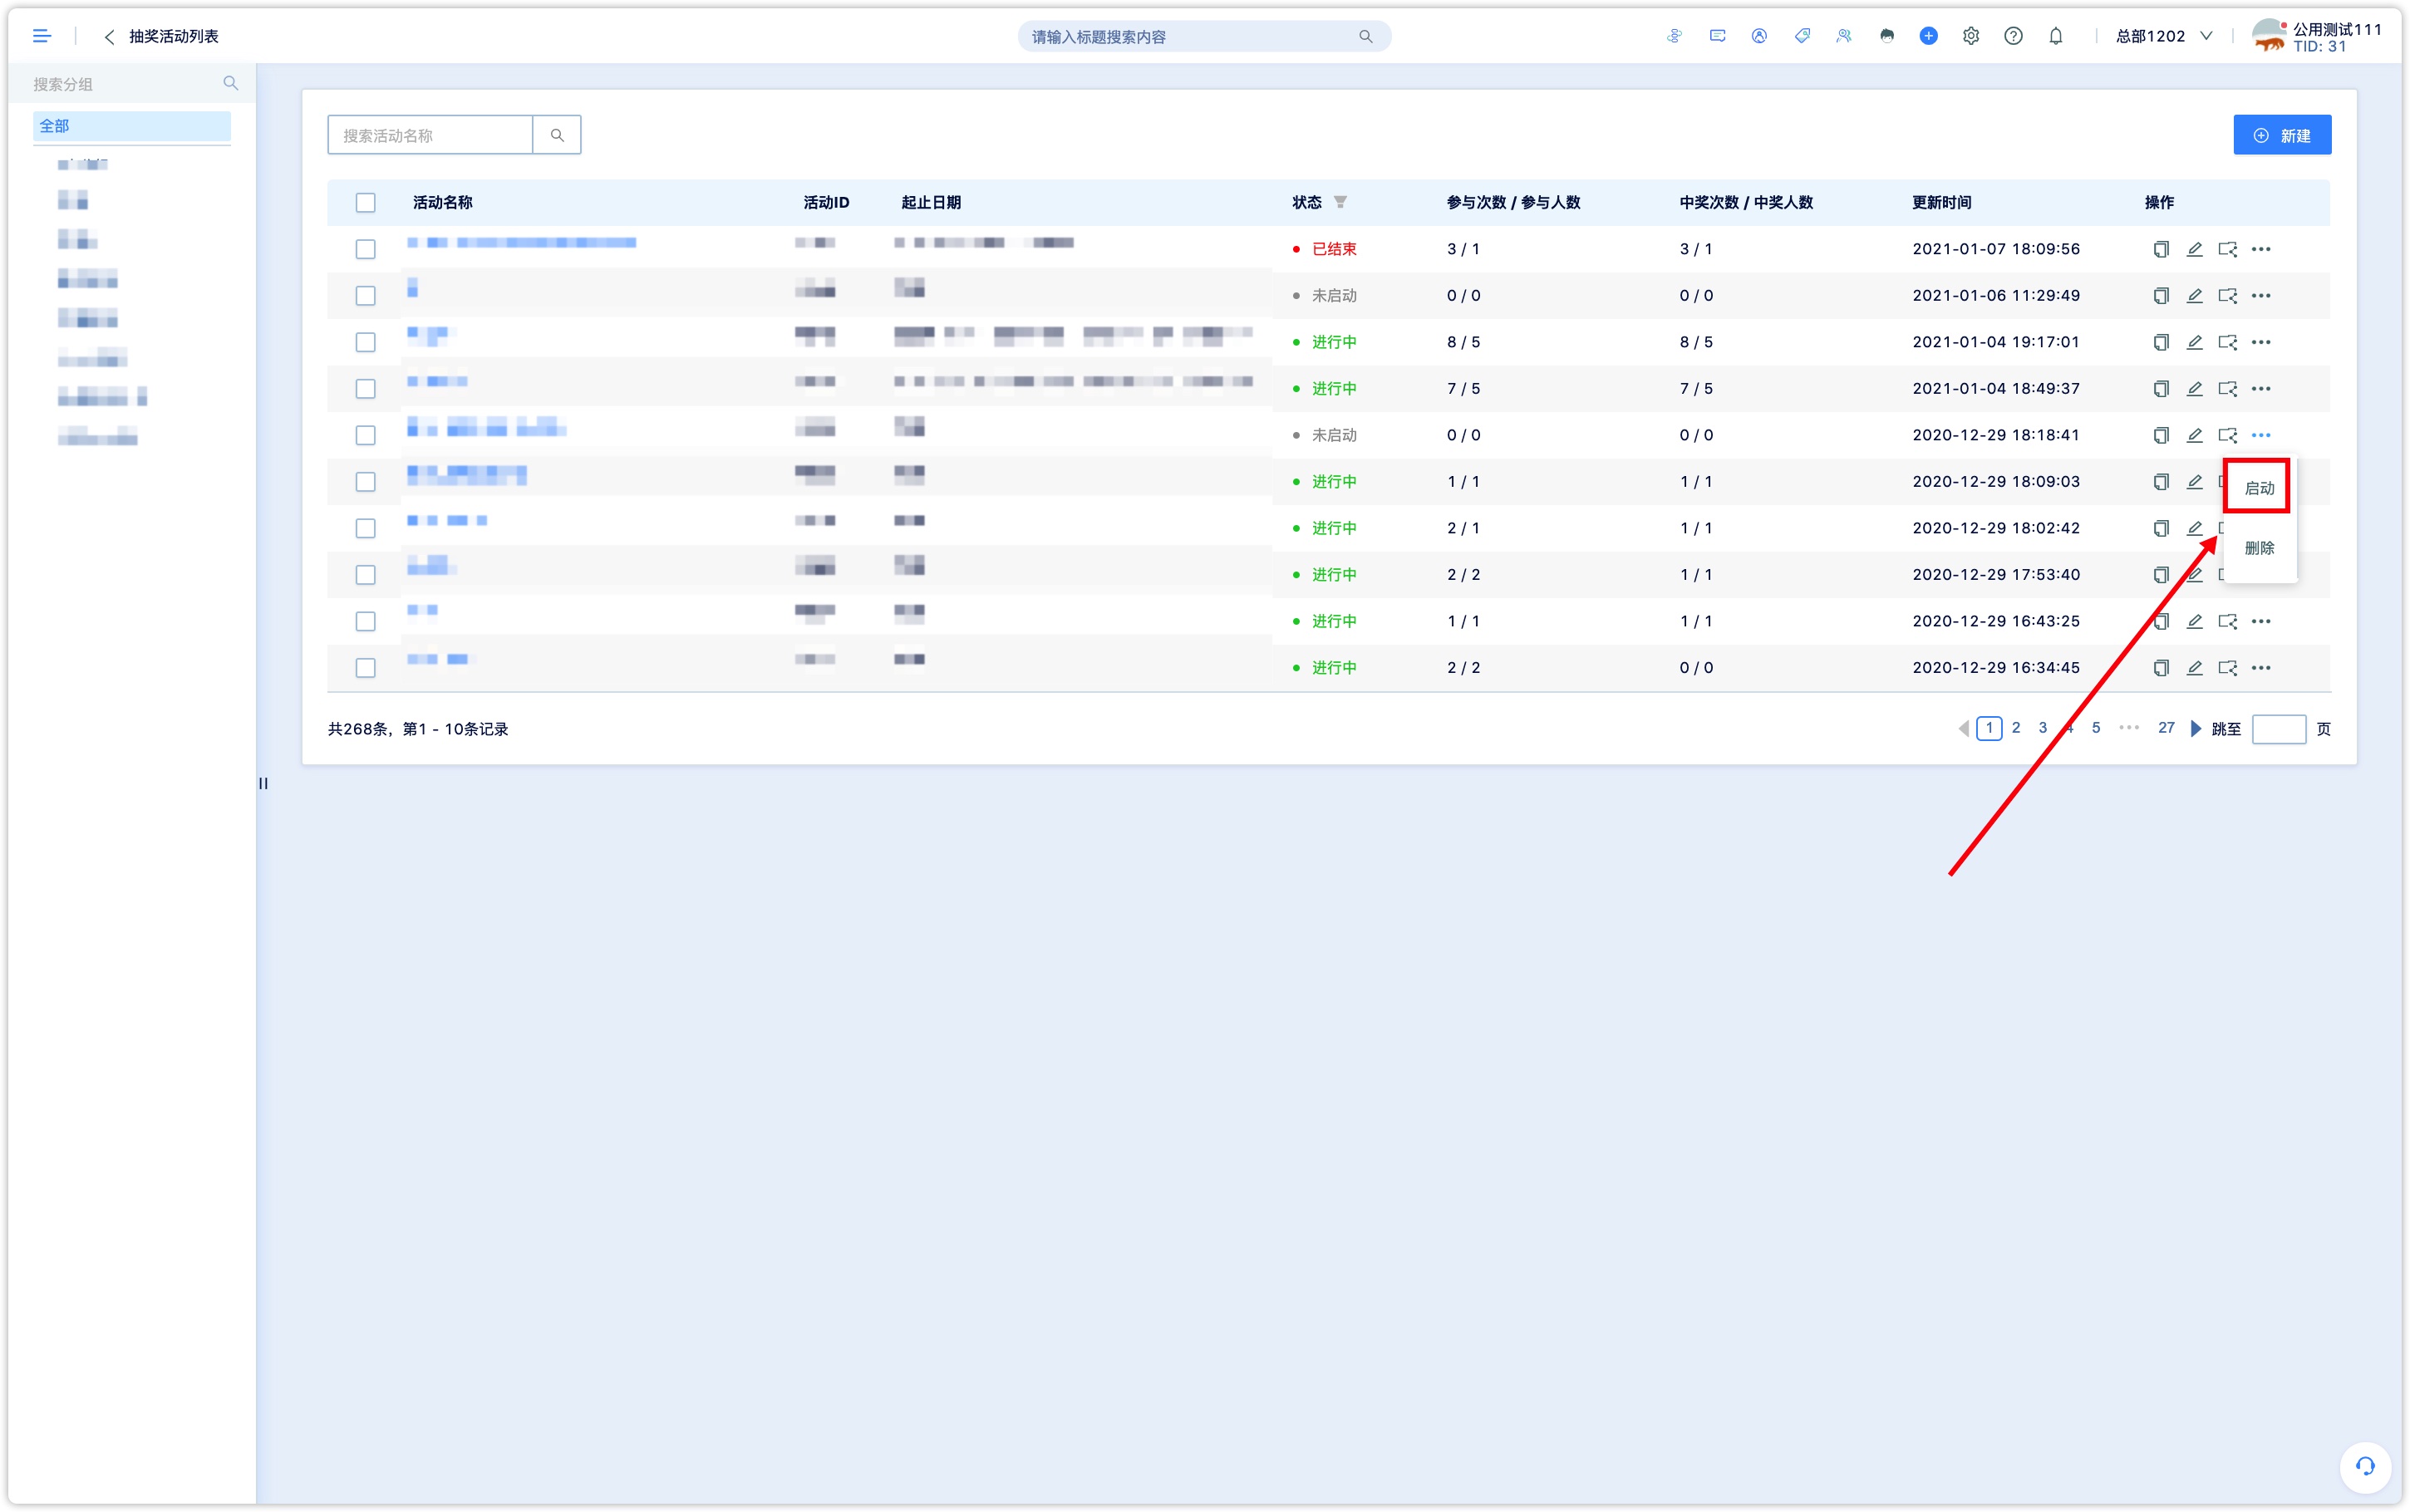Copy the activity updated 2021-01-07 18:09:56
The width and height of the screenshot is (2410, 1512).
(x=2161, y=249)
